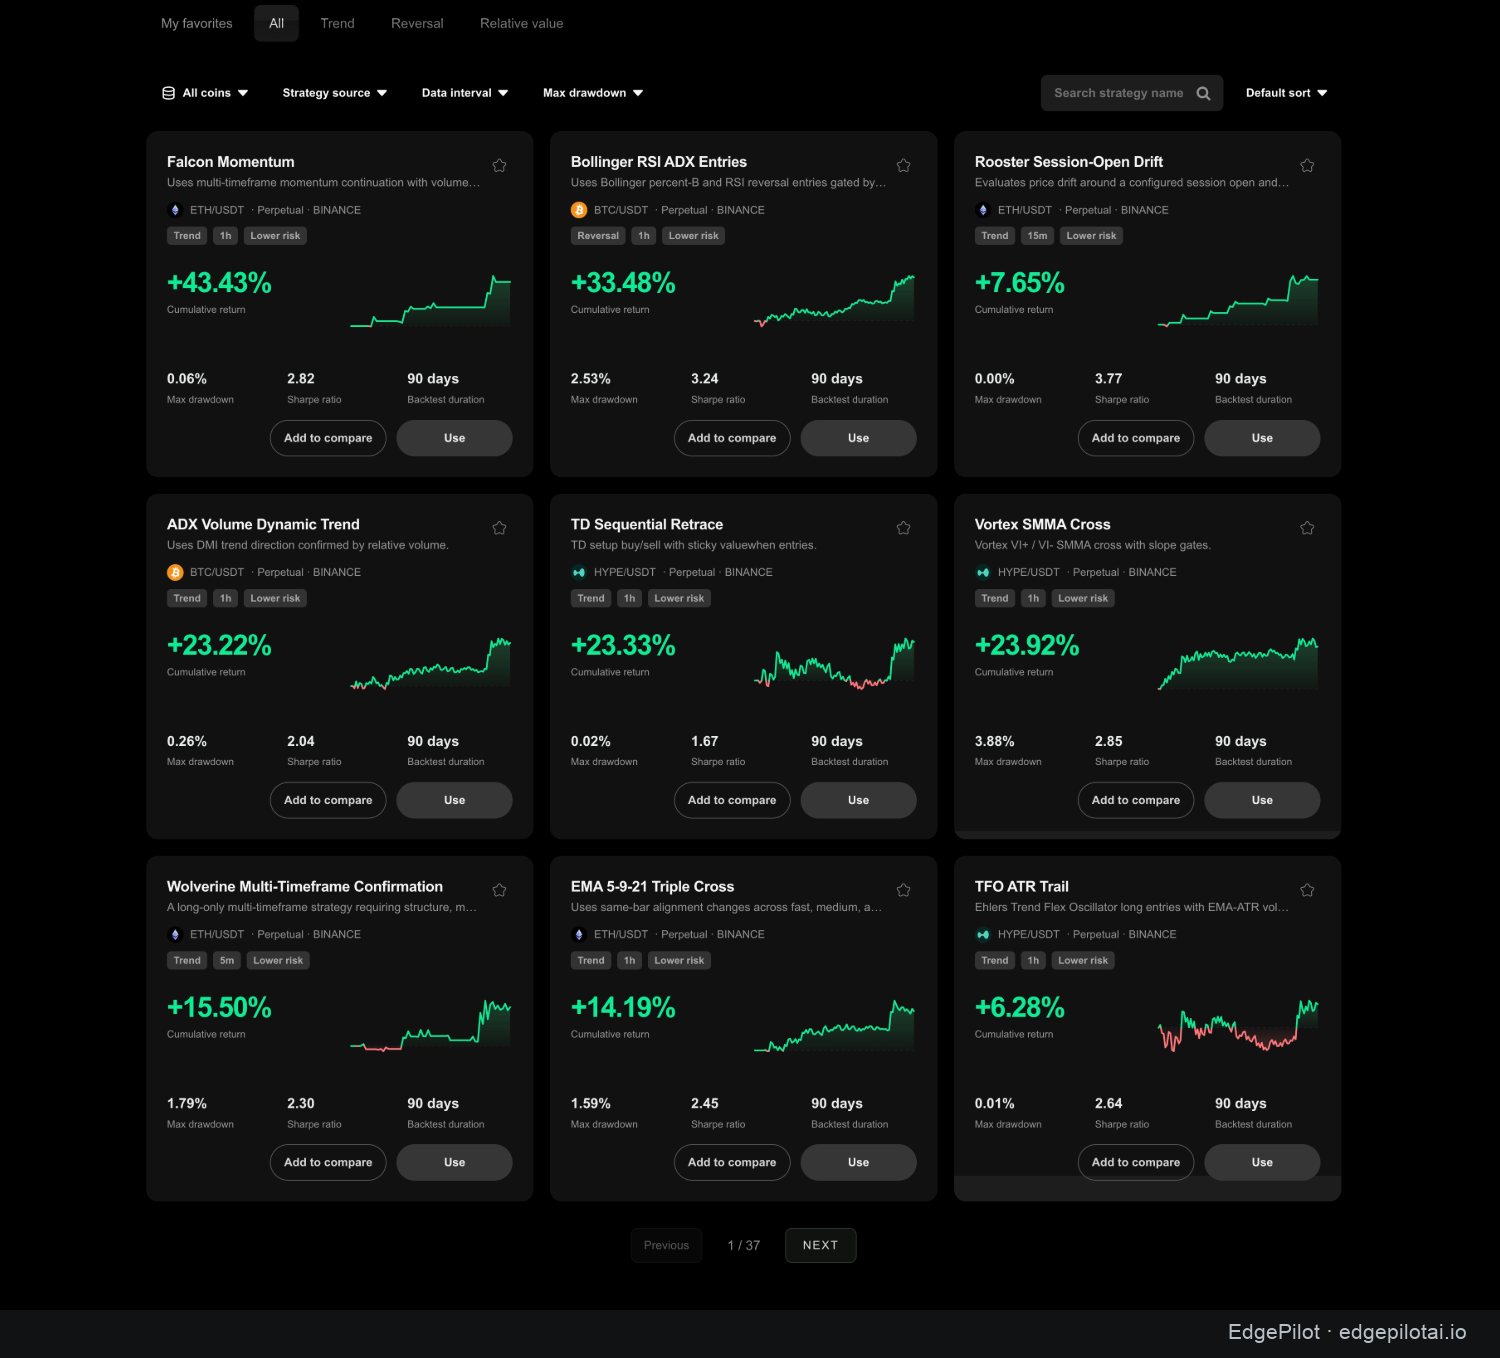Screen dimensions: 1500x1358
Task: Expand the Strategy source filter
Action: 334,93
